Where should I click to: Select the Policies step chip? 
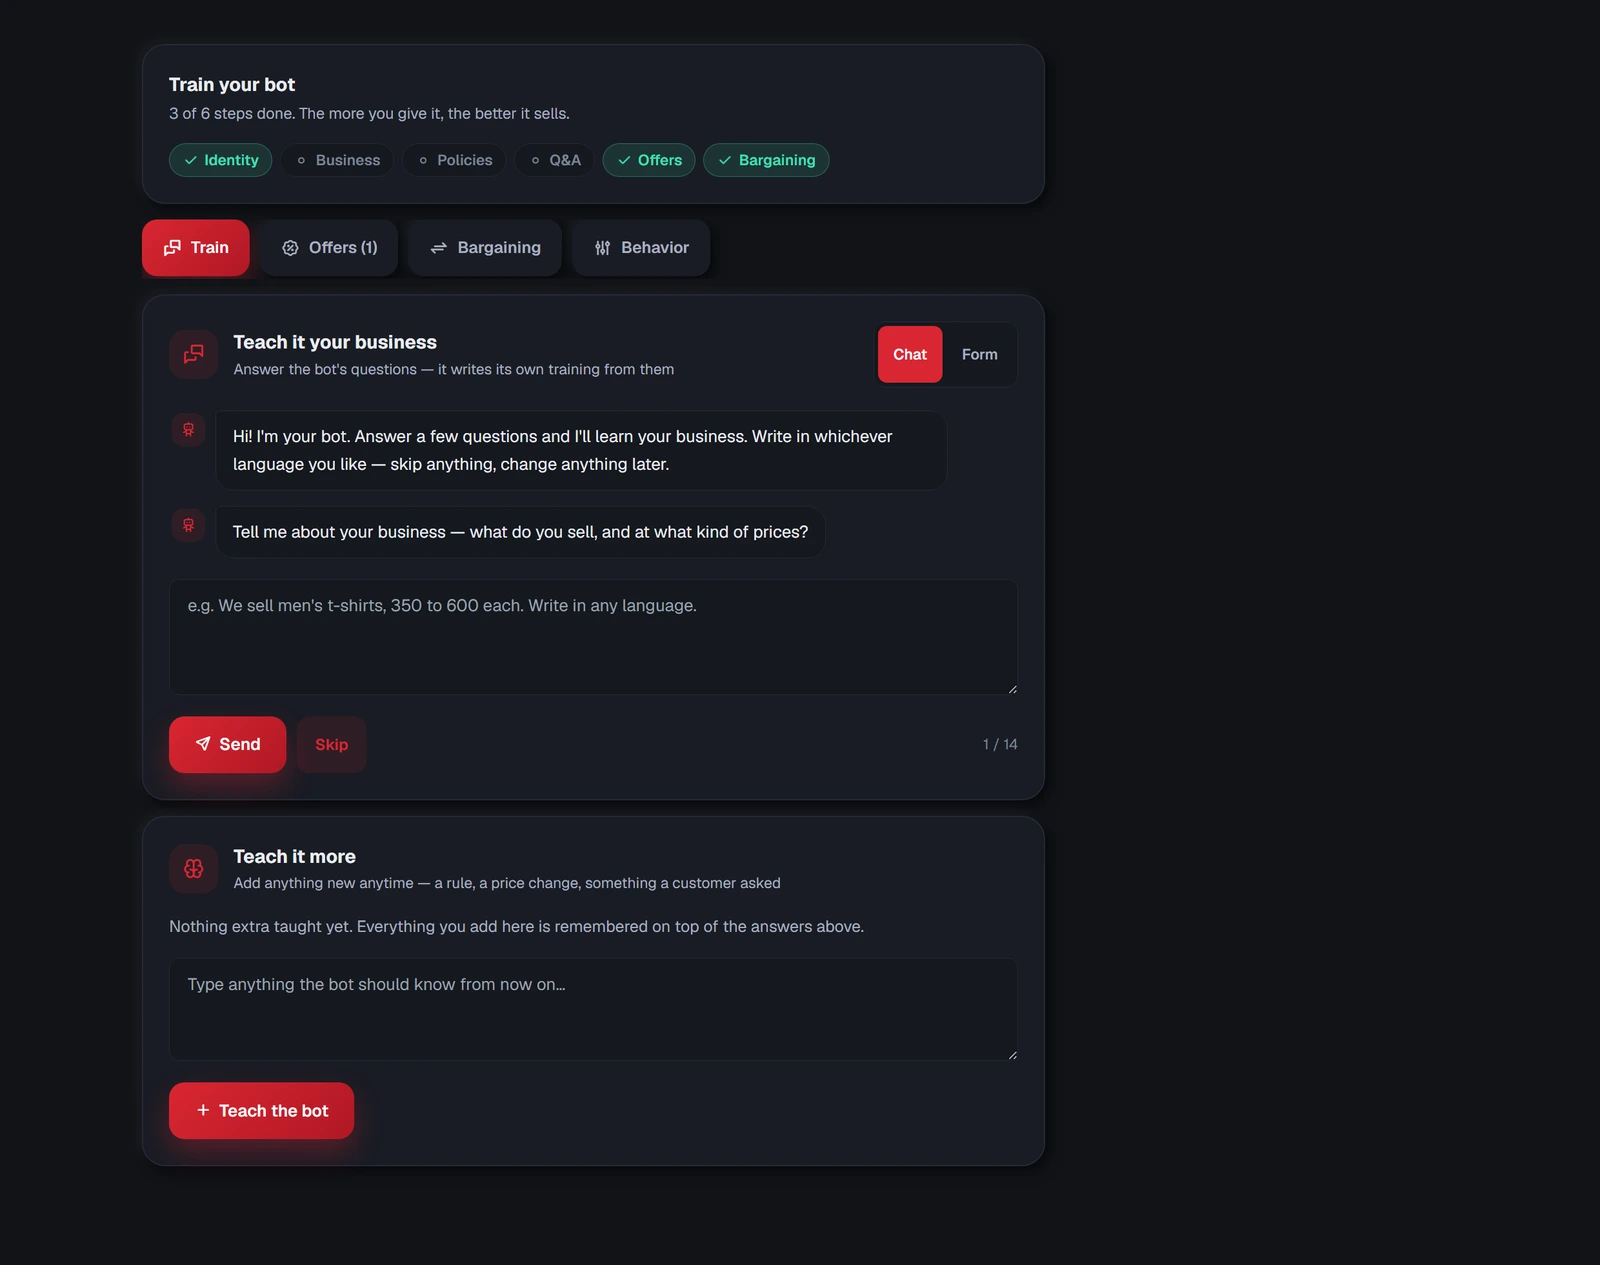(x=455, y=160)
